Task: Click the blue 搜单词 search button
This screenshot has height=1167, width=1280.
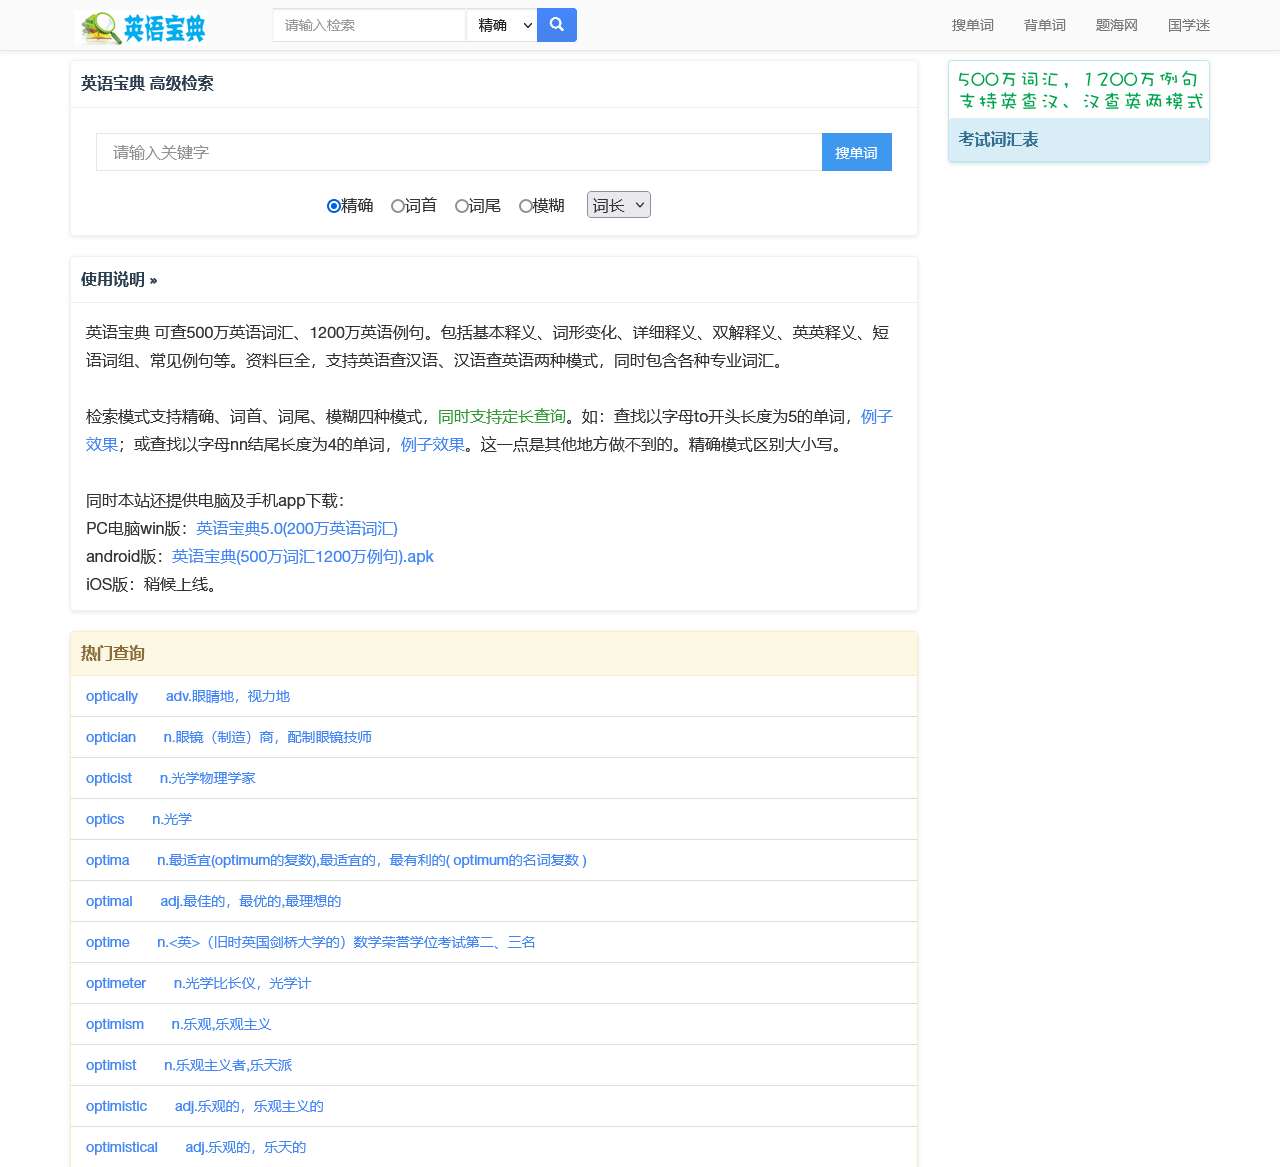Action: [857, 152]
